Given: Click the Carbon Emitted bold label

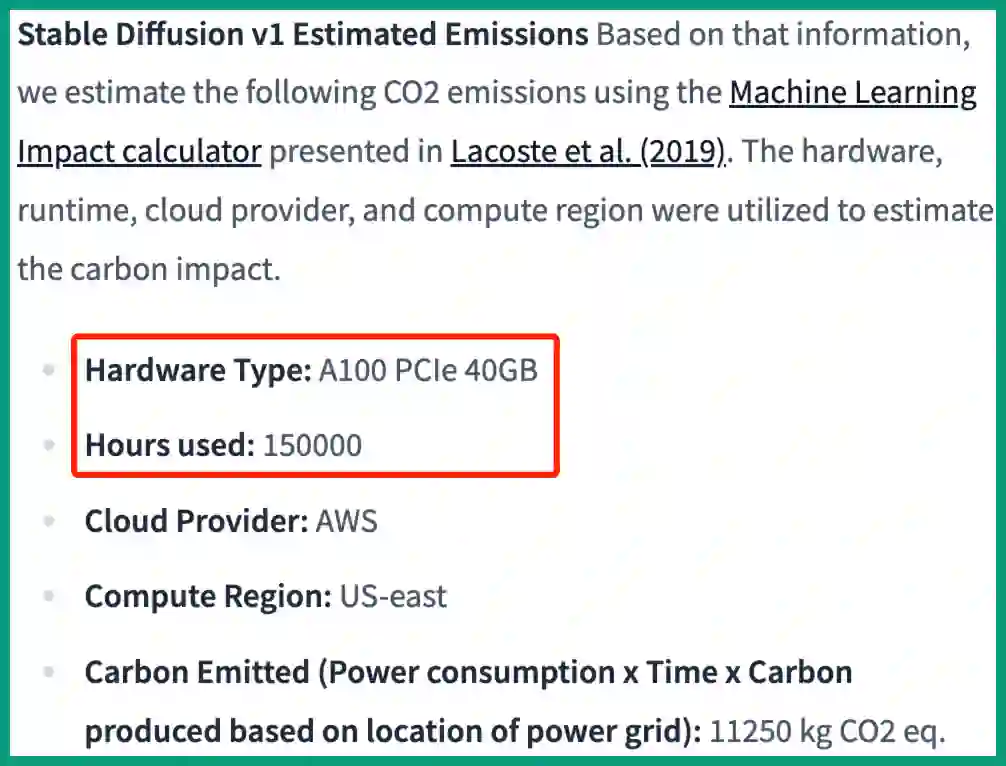Looking at the screenshot, I should pyautogui.click(x=468, y=672).
